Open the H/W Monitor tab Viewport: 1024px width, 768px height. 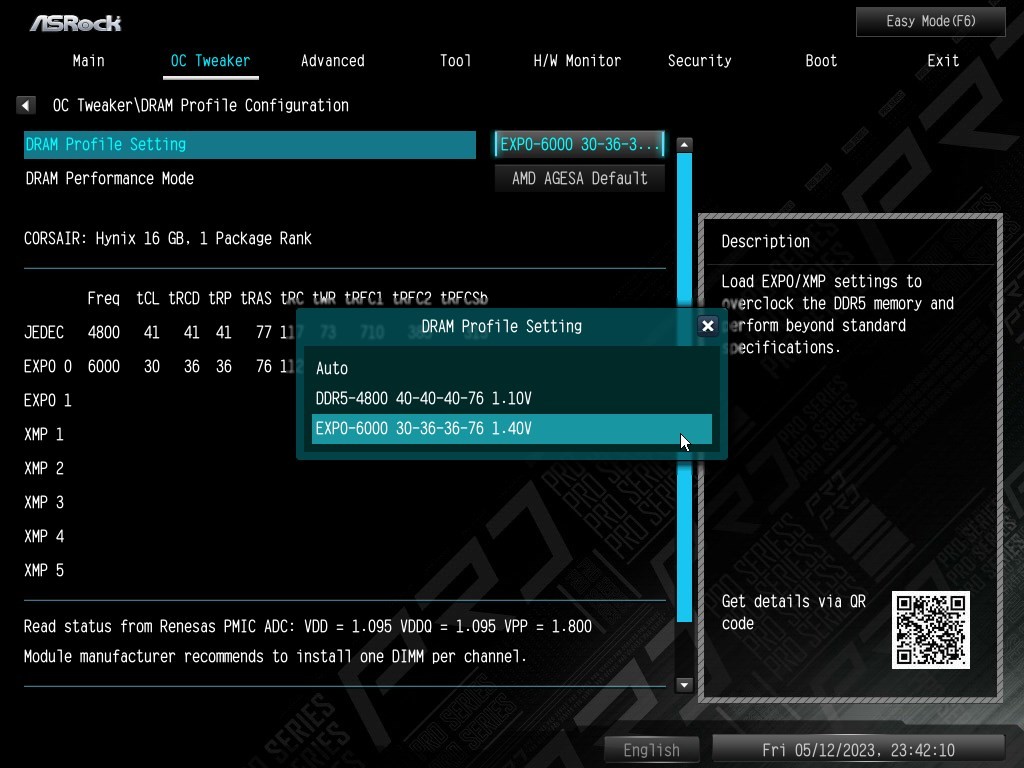coord(577,61)
